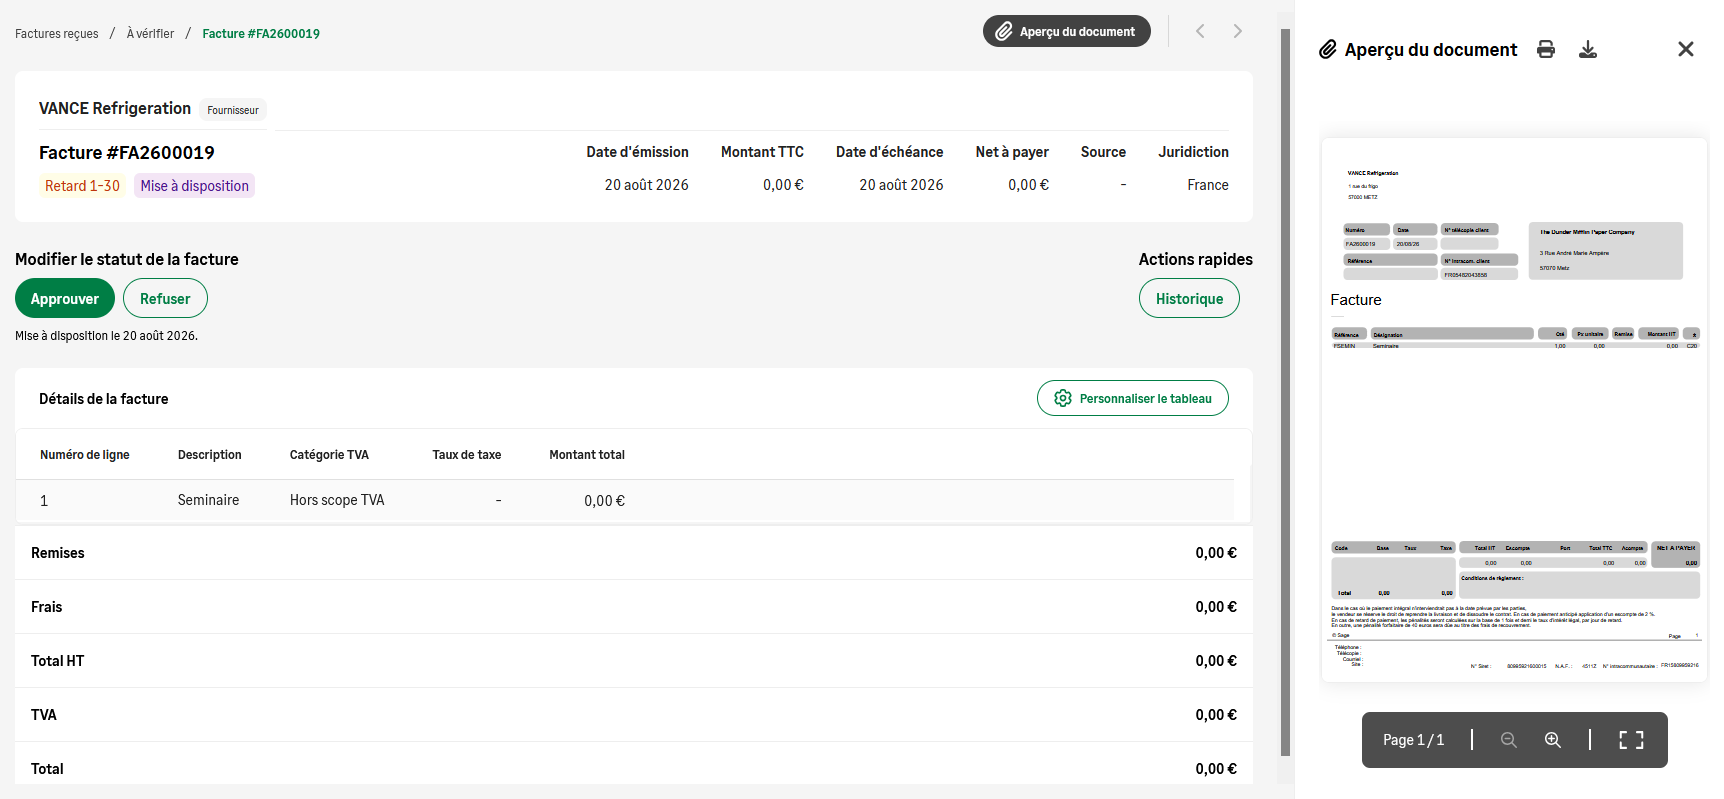This screenshot has height=799, width=1724.
Task: Click the vertical scrollbar of the invoice page
Action: coord(1286,392)
